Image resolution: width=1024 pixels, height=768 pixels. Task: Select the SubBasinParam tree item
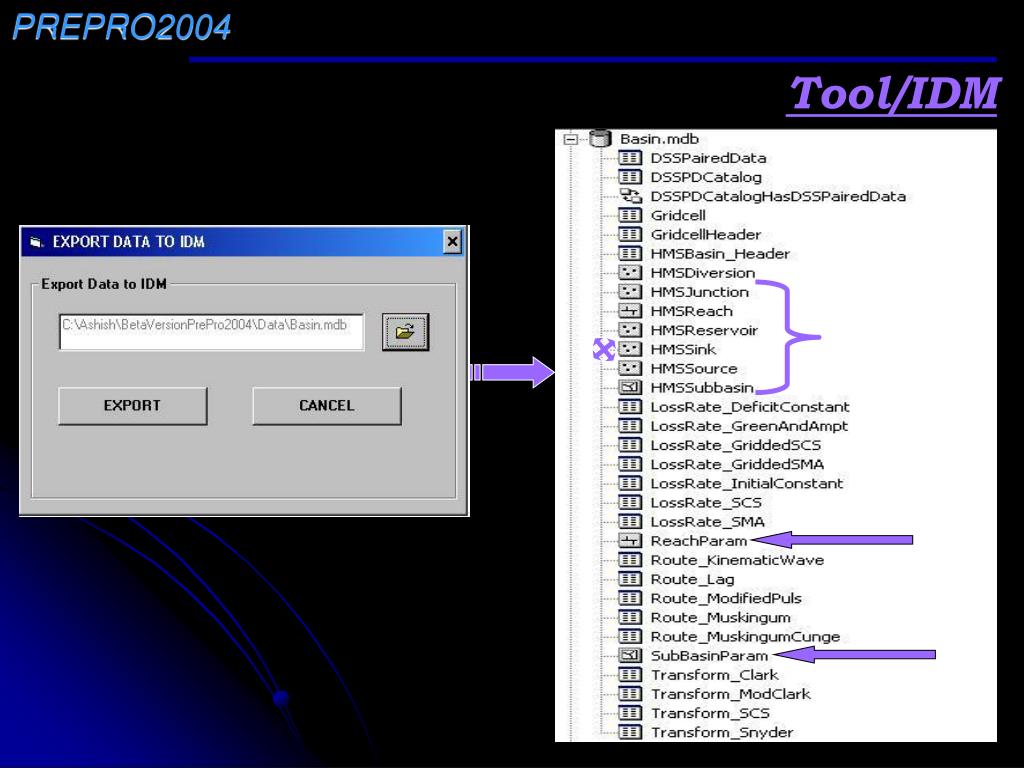point(709,656)
